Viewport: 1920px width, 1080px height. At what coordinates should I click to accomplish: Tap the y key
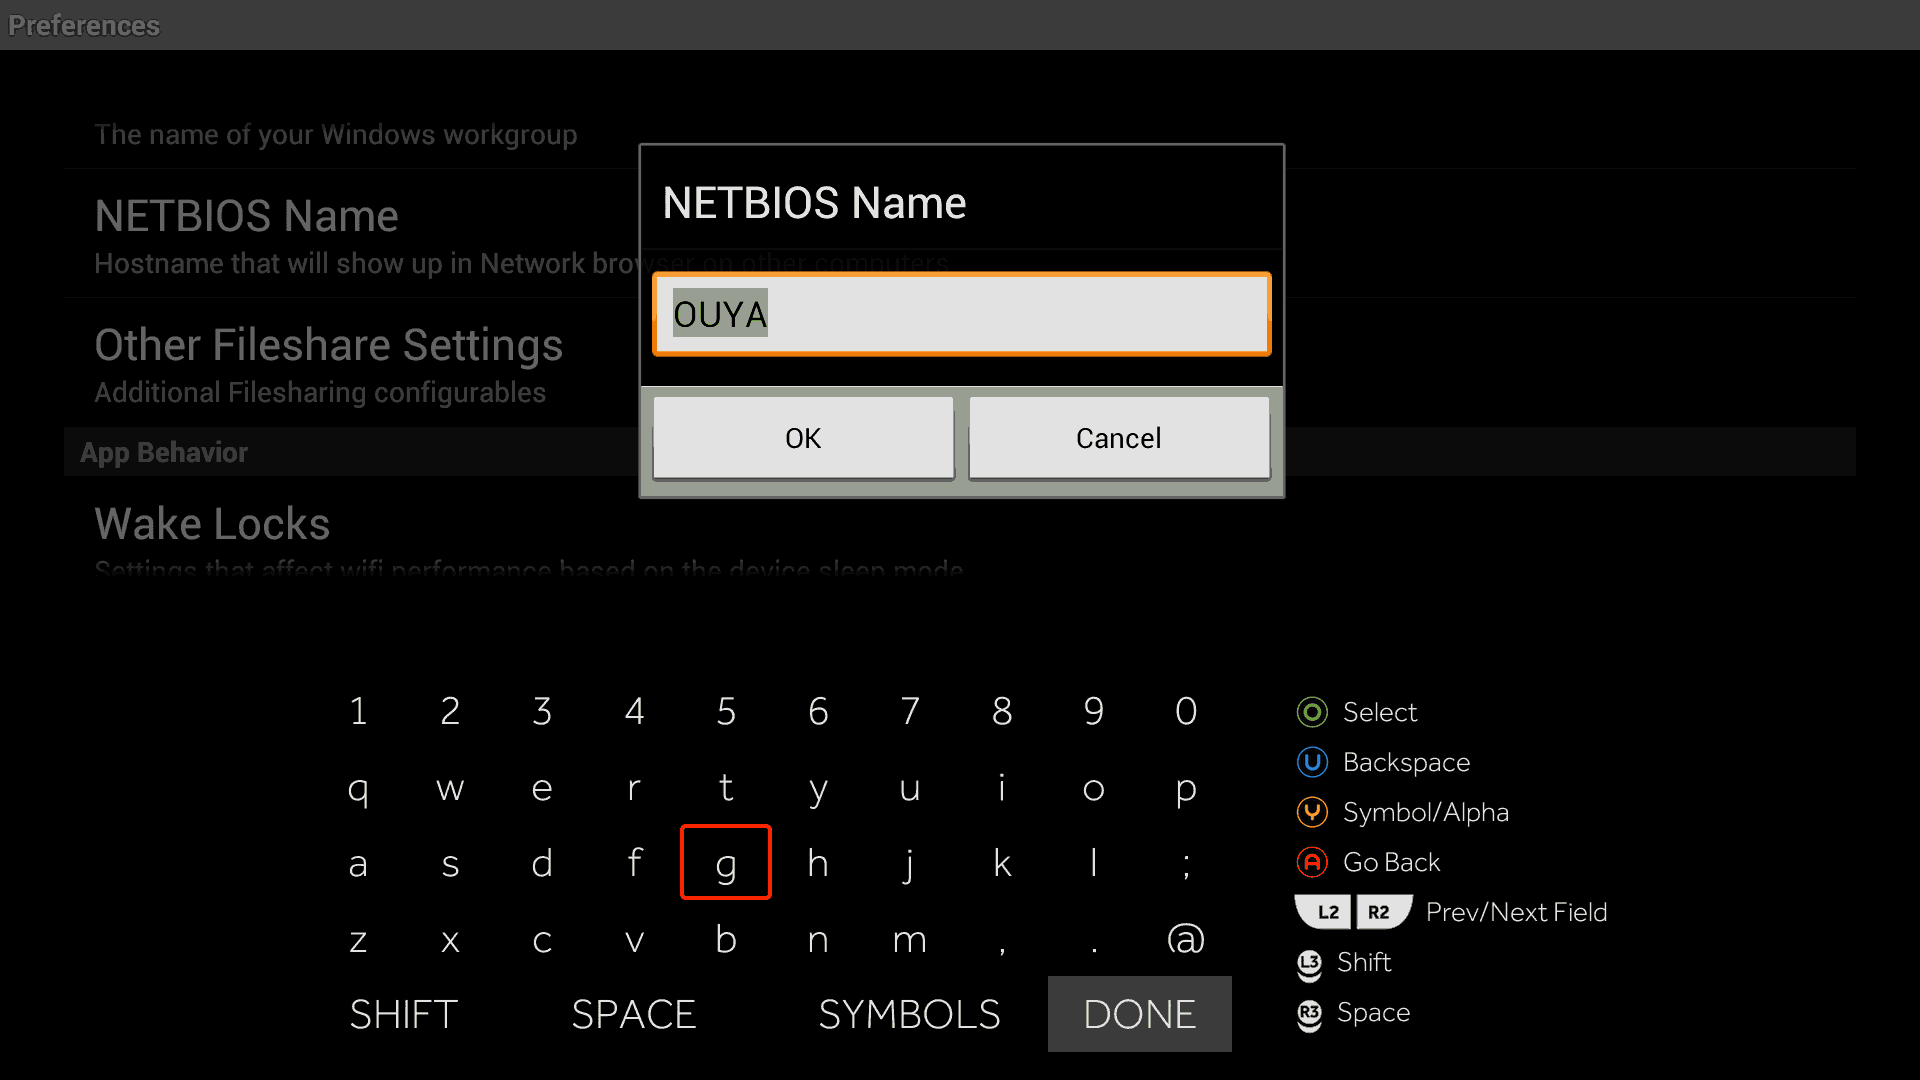point(818,788)
